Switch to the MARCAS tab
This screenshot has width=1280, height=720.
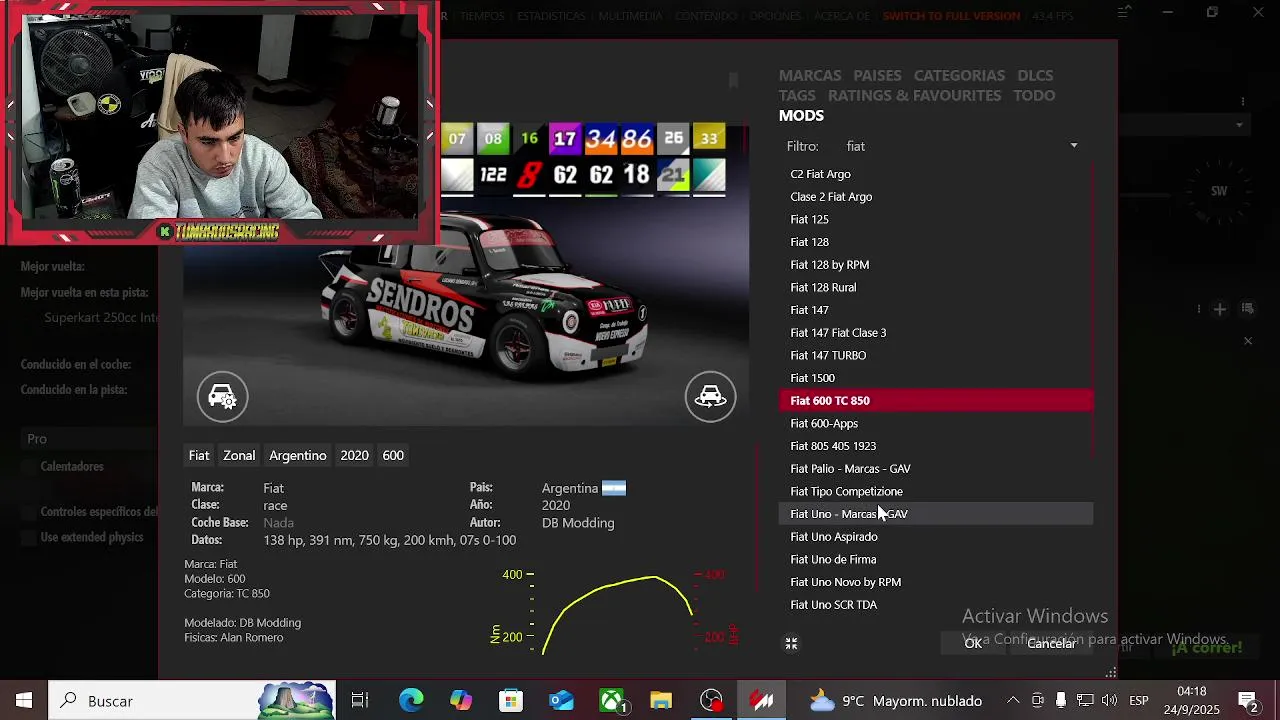pos(810,76)
